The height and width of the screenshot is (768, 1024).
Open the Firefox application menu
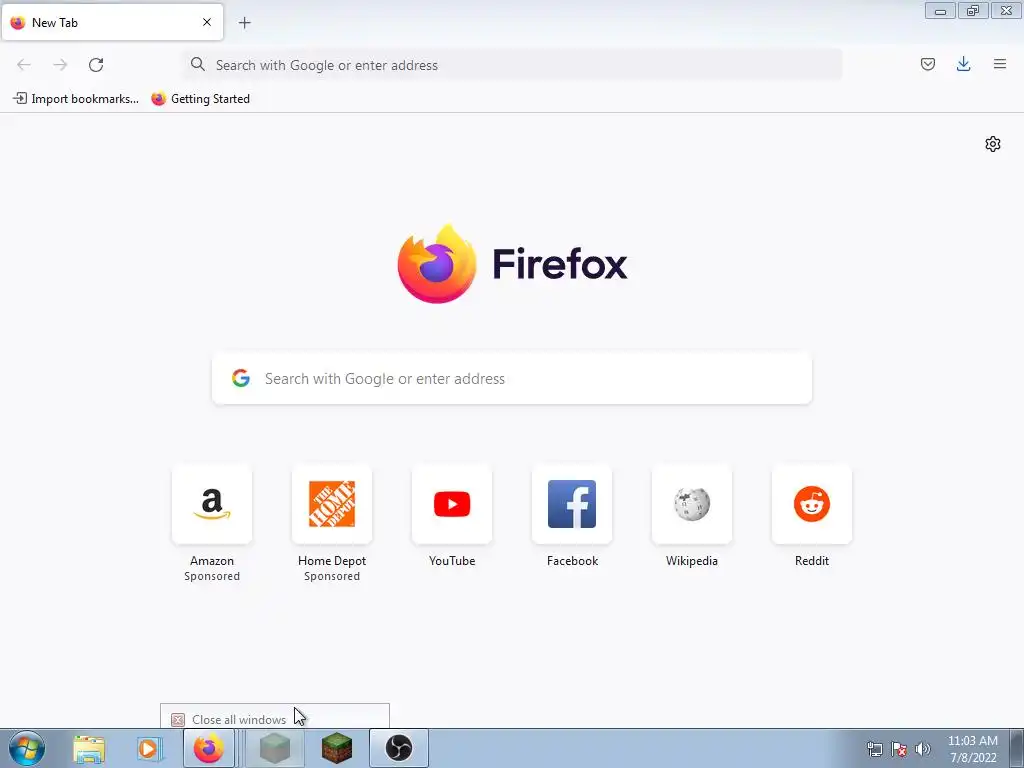[x=1000, y=64]
